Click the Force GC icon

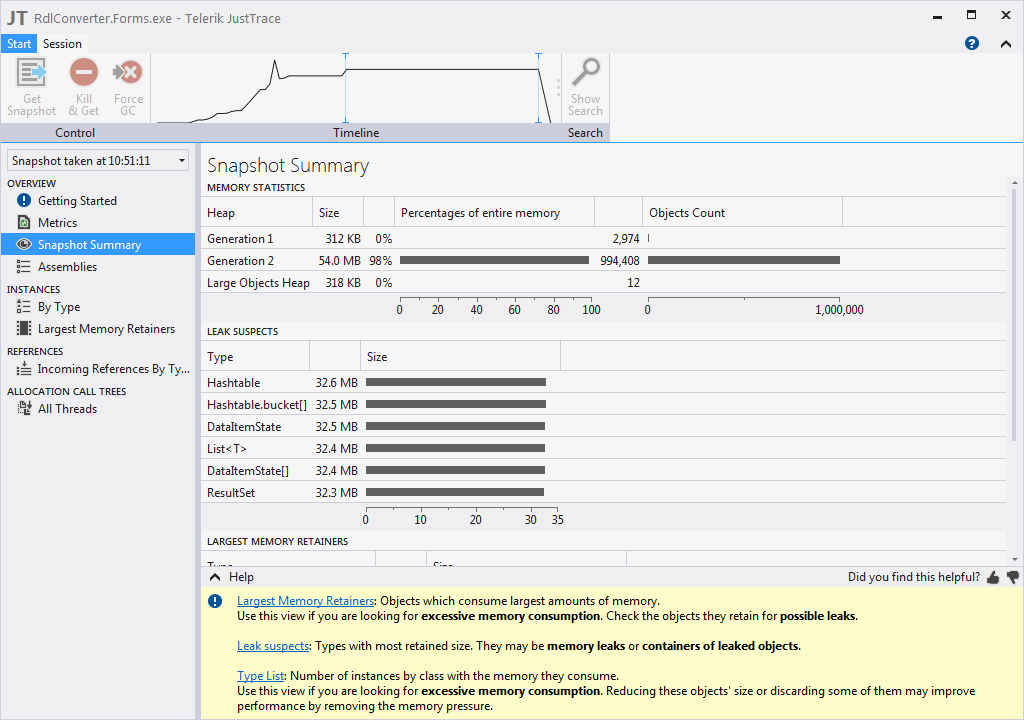click(x=128, y=73)
